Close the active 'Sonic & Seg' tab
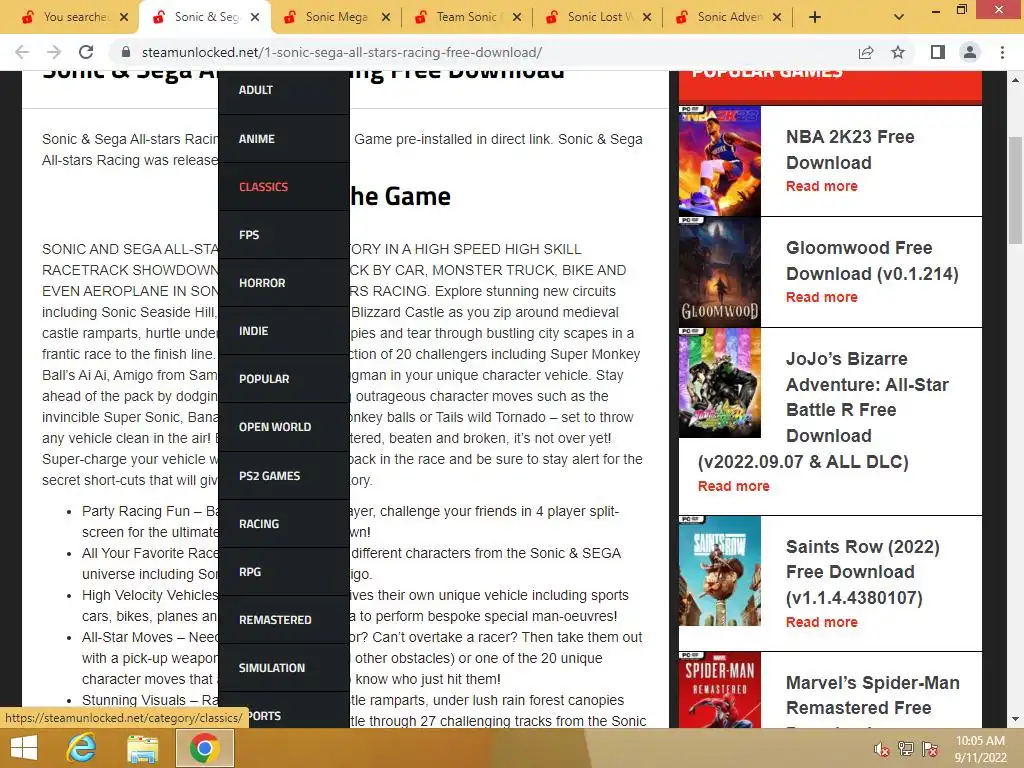 point(255,17)
